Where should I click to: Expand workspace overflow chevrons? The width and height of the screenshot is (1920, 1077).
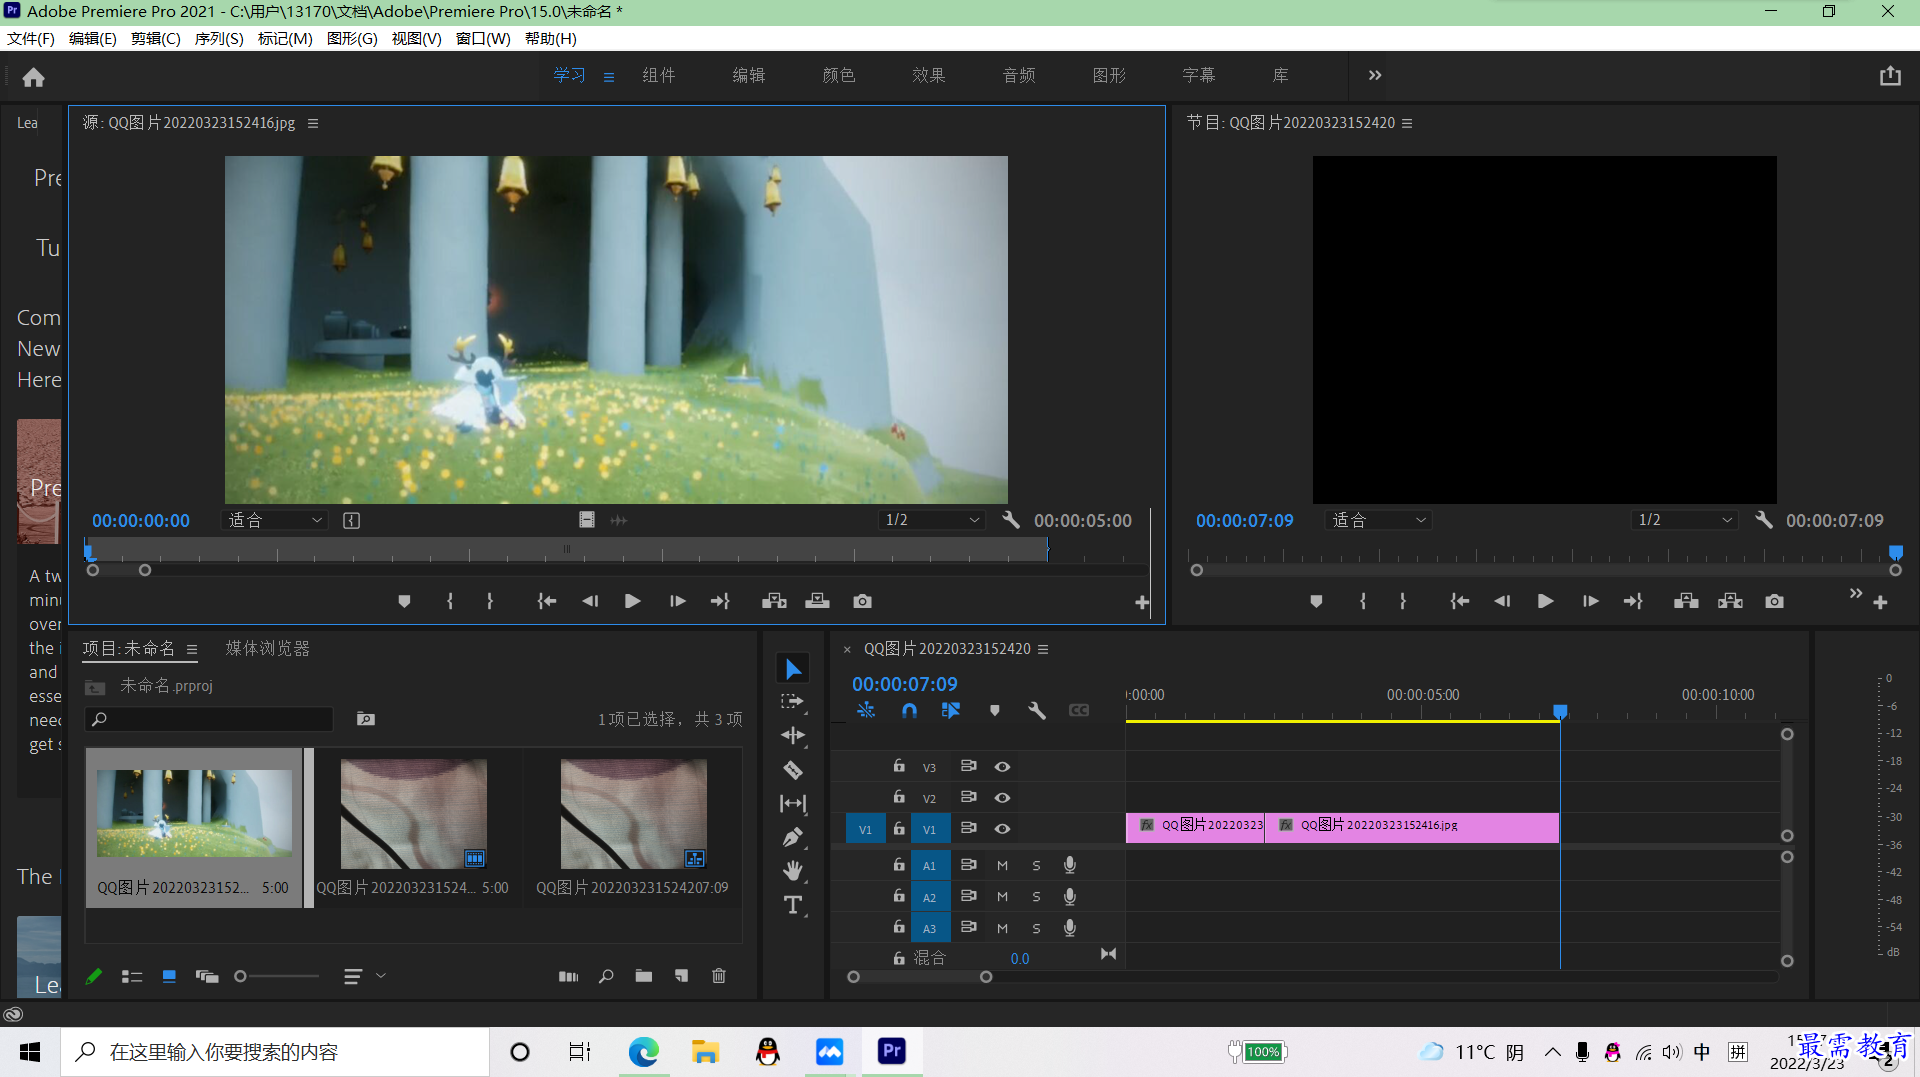tap(1375, 75)
